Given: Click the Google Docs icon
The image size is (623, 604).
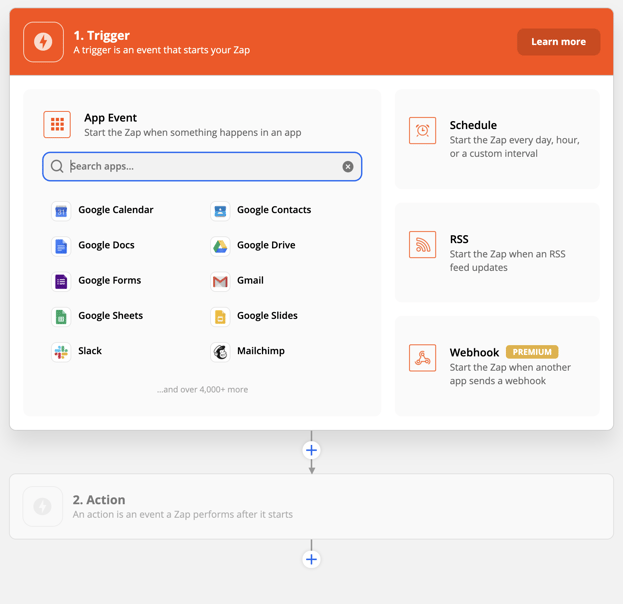Looking at the screenshot, I should coord(61,246).
